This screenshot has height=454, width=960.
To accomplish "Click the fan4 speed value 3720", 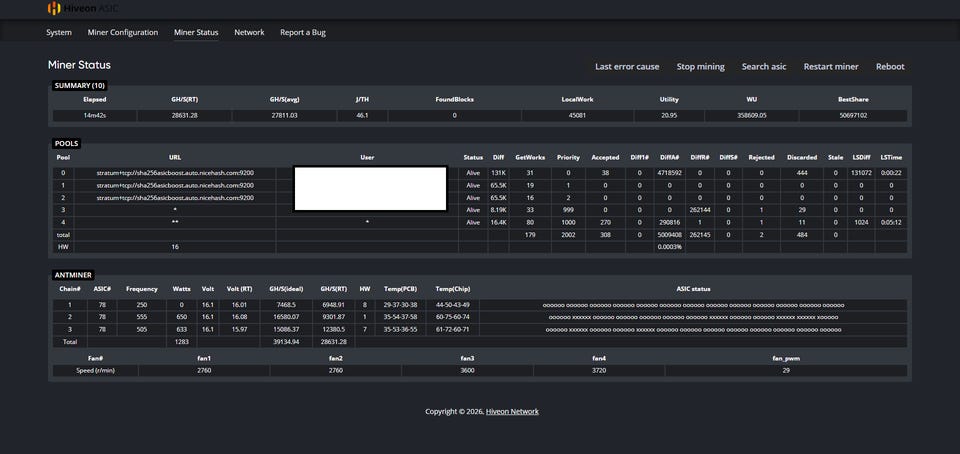I will tap(599, 370).
